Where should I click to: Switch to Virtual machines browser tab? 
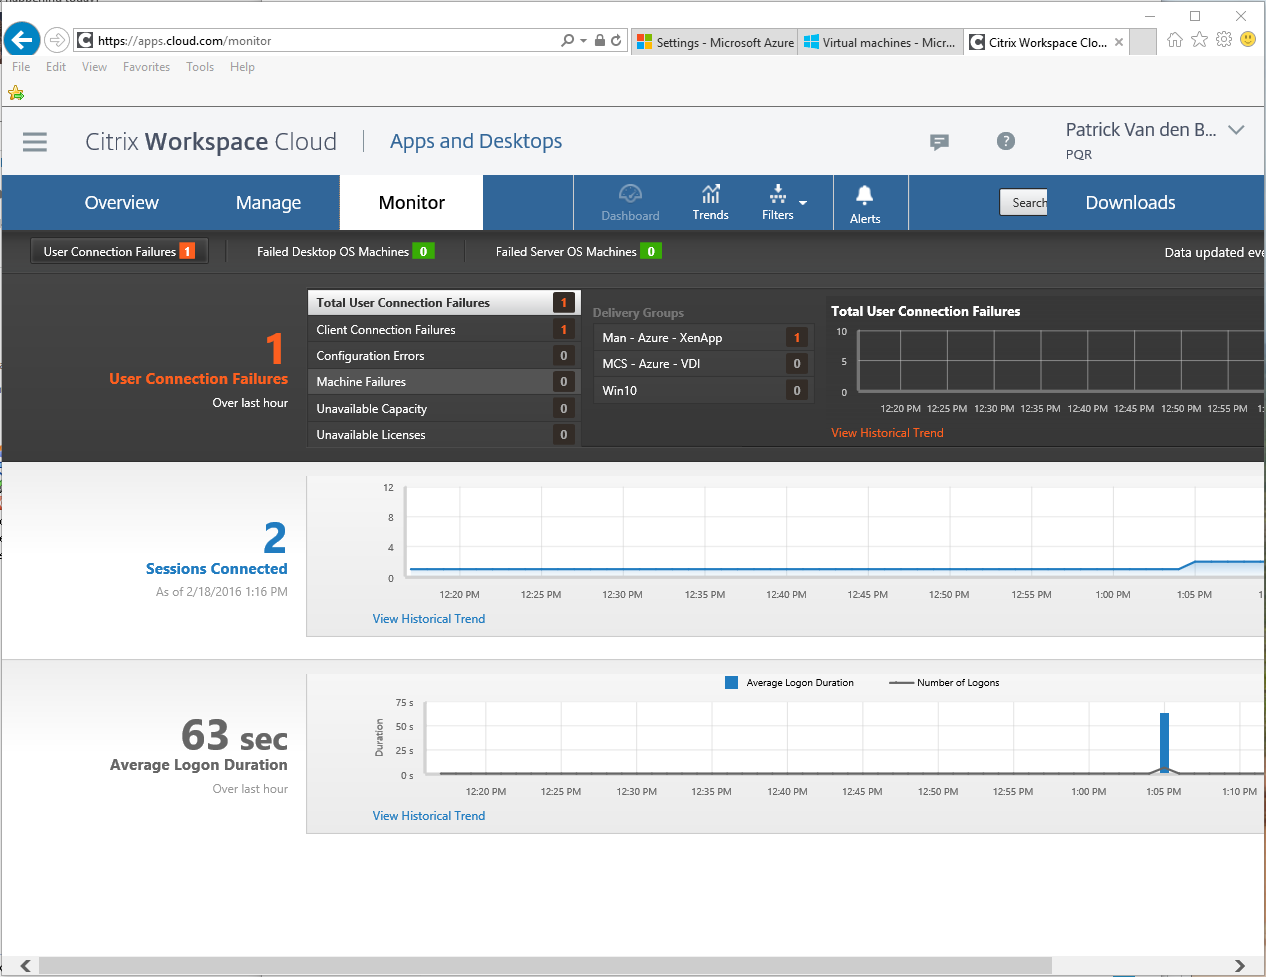(x=880, y=42)
